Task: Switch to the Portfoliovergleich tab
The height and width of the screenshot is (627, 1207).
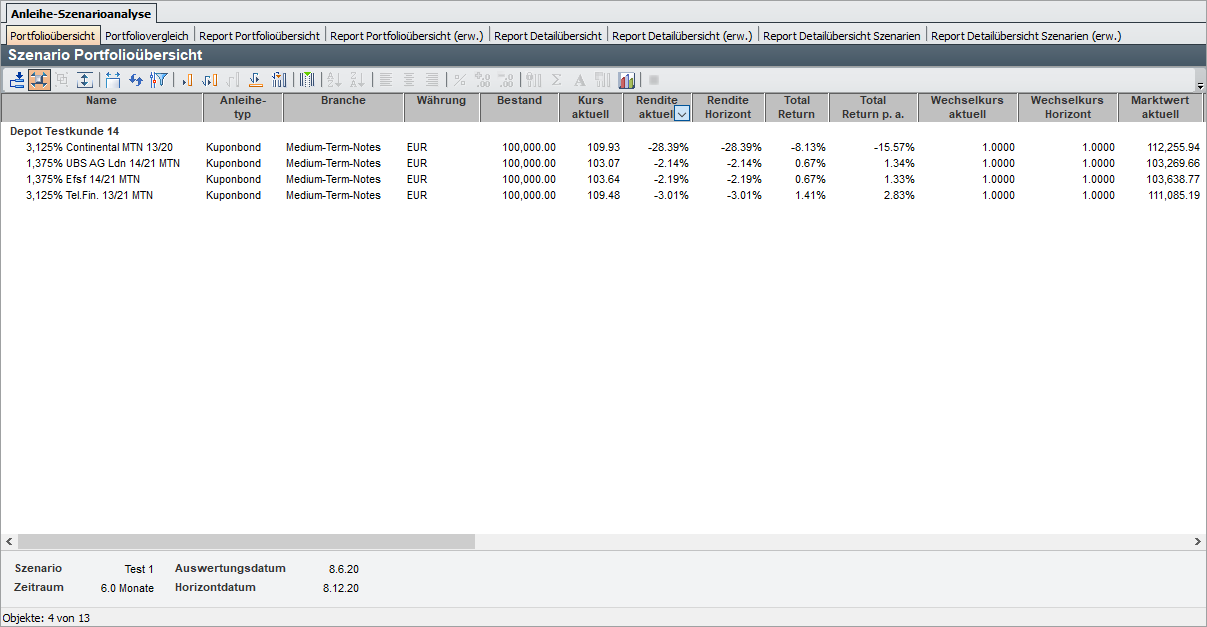Action: point(147,36)
